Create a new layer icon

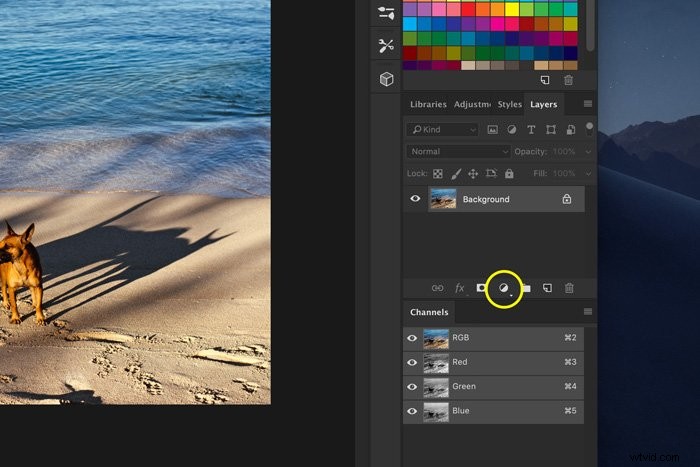point(547,288)
